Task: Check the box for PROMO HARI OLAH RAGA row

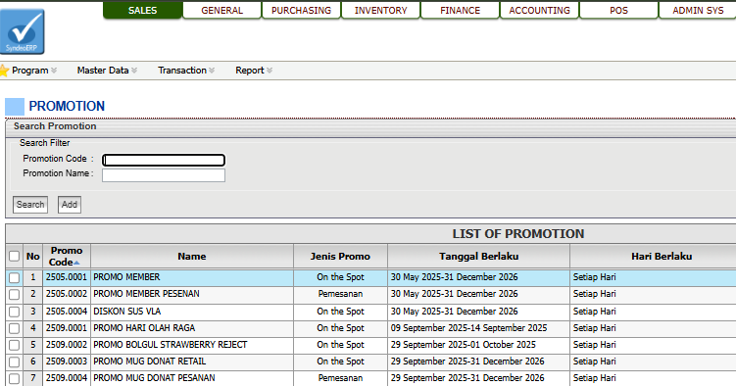Action: coord(15,328)
